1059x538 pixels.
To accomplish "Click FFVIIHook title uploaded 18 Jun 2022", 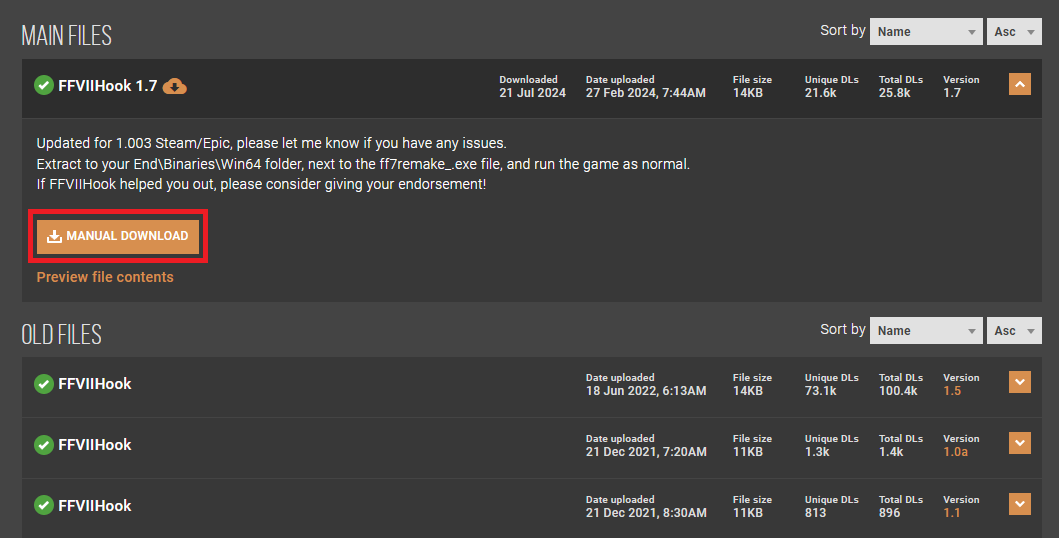I will [95, 384].
